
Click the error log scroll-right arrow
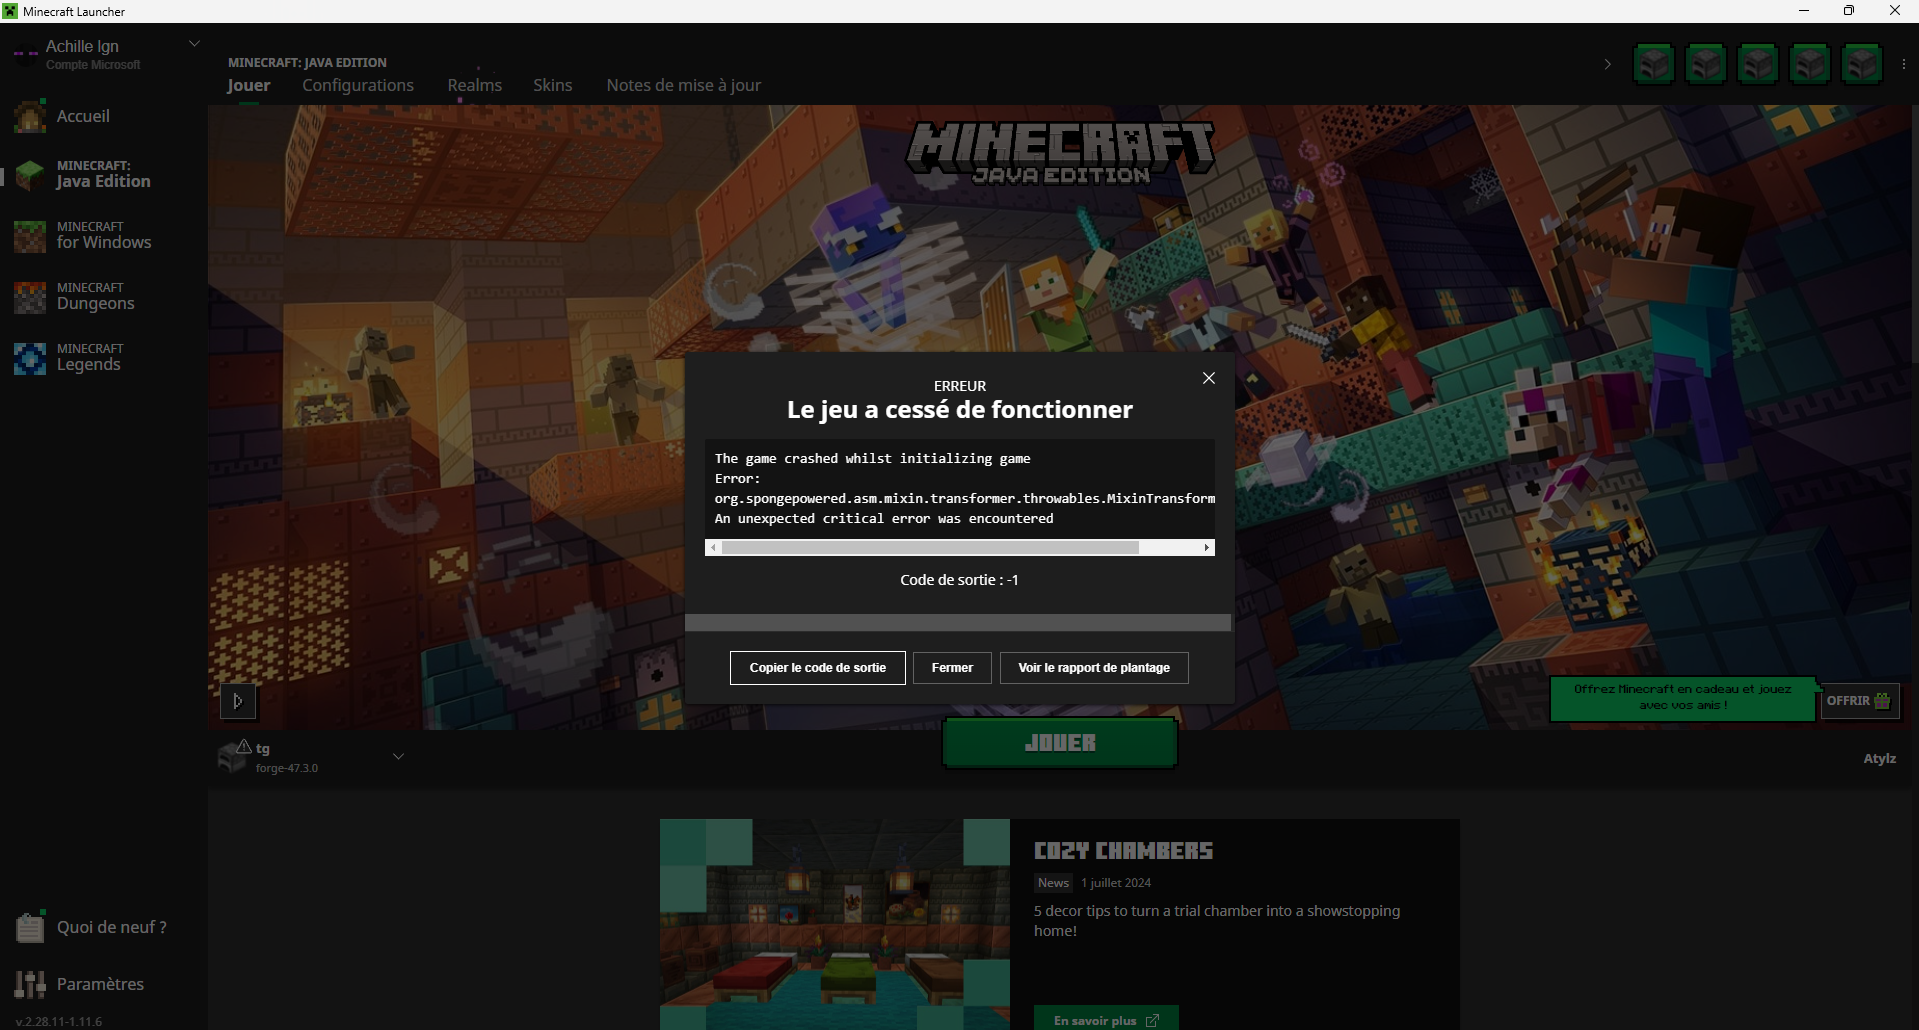[x=1207, y=548]
